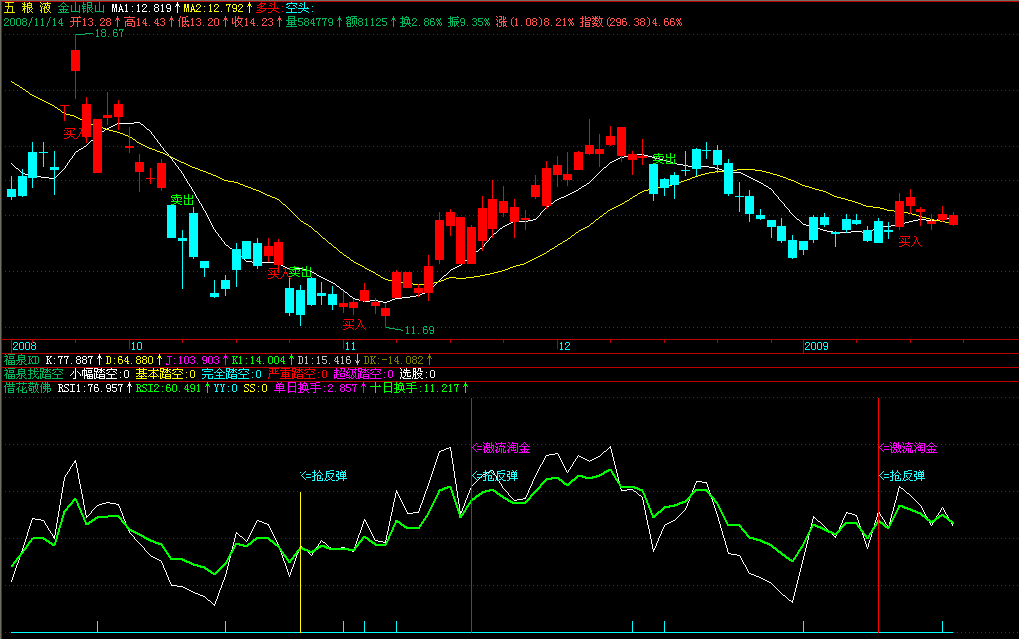Click the index value 指数(296.38)4.66%
The height and width of the screenshot is (639, 1019).
pos(631,22)
